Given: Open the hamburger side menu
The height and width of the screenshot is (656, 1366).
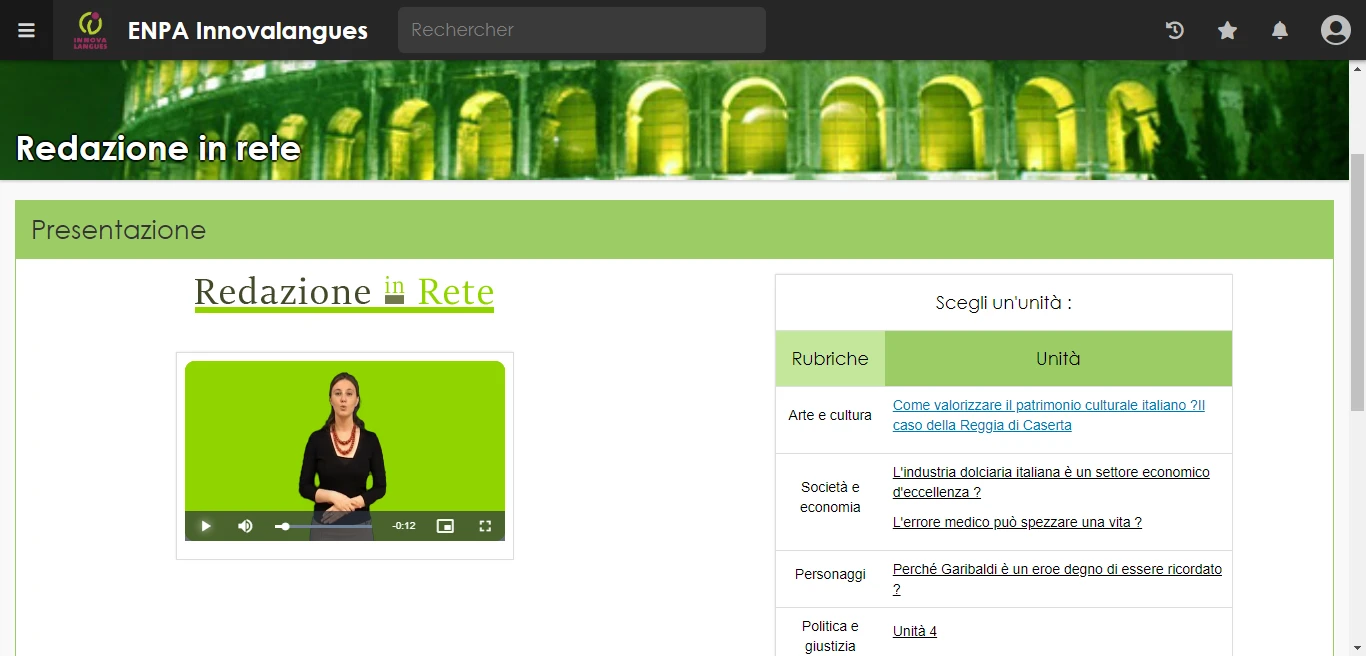Looking at the screenshot, I should tap(26, 30).
